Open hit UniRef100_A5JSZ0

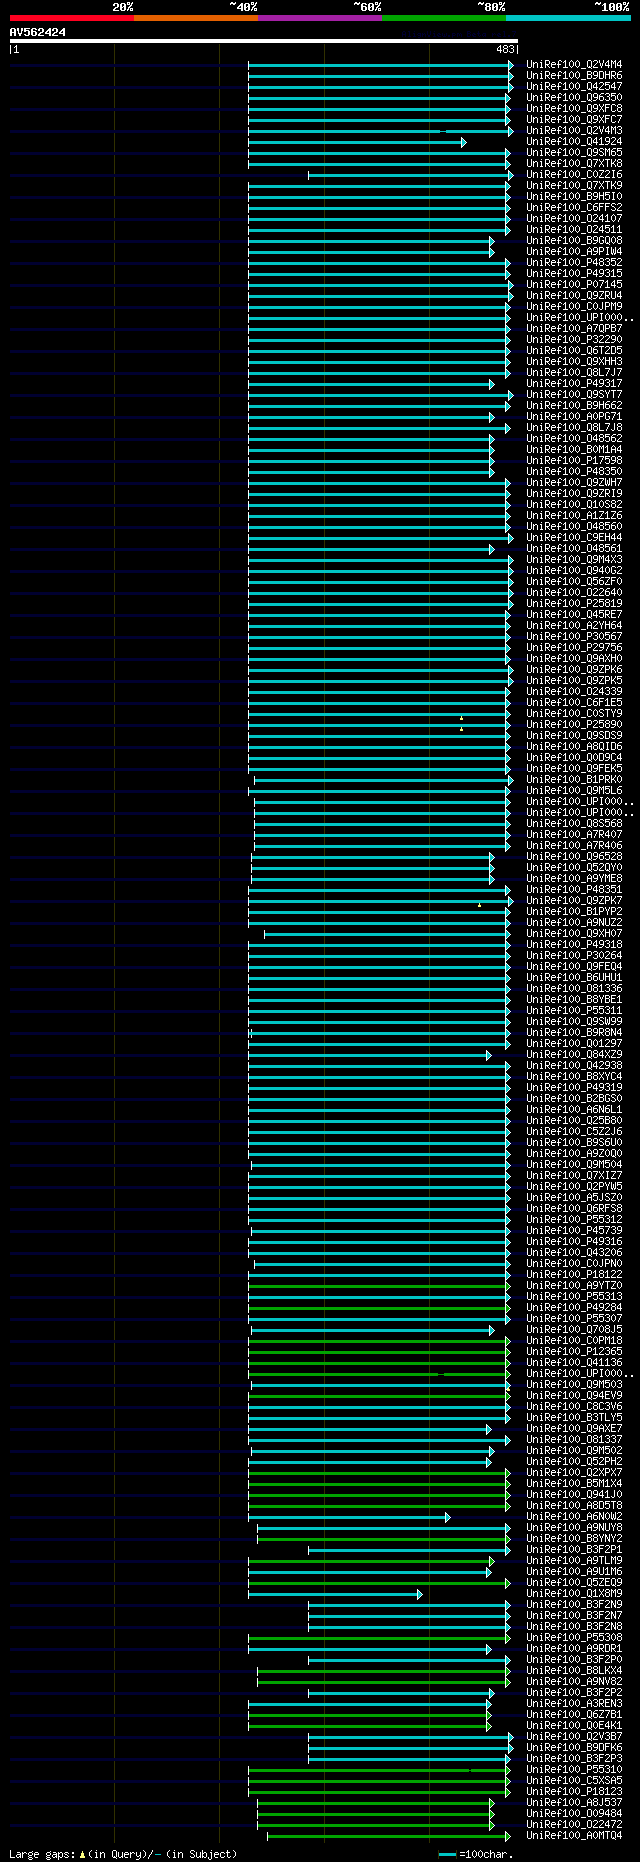[x=574, y=1198]
